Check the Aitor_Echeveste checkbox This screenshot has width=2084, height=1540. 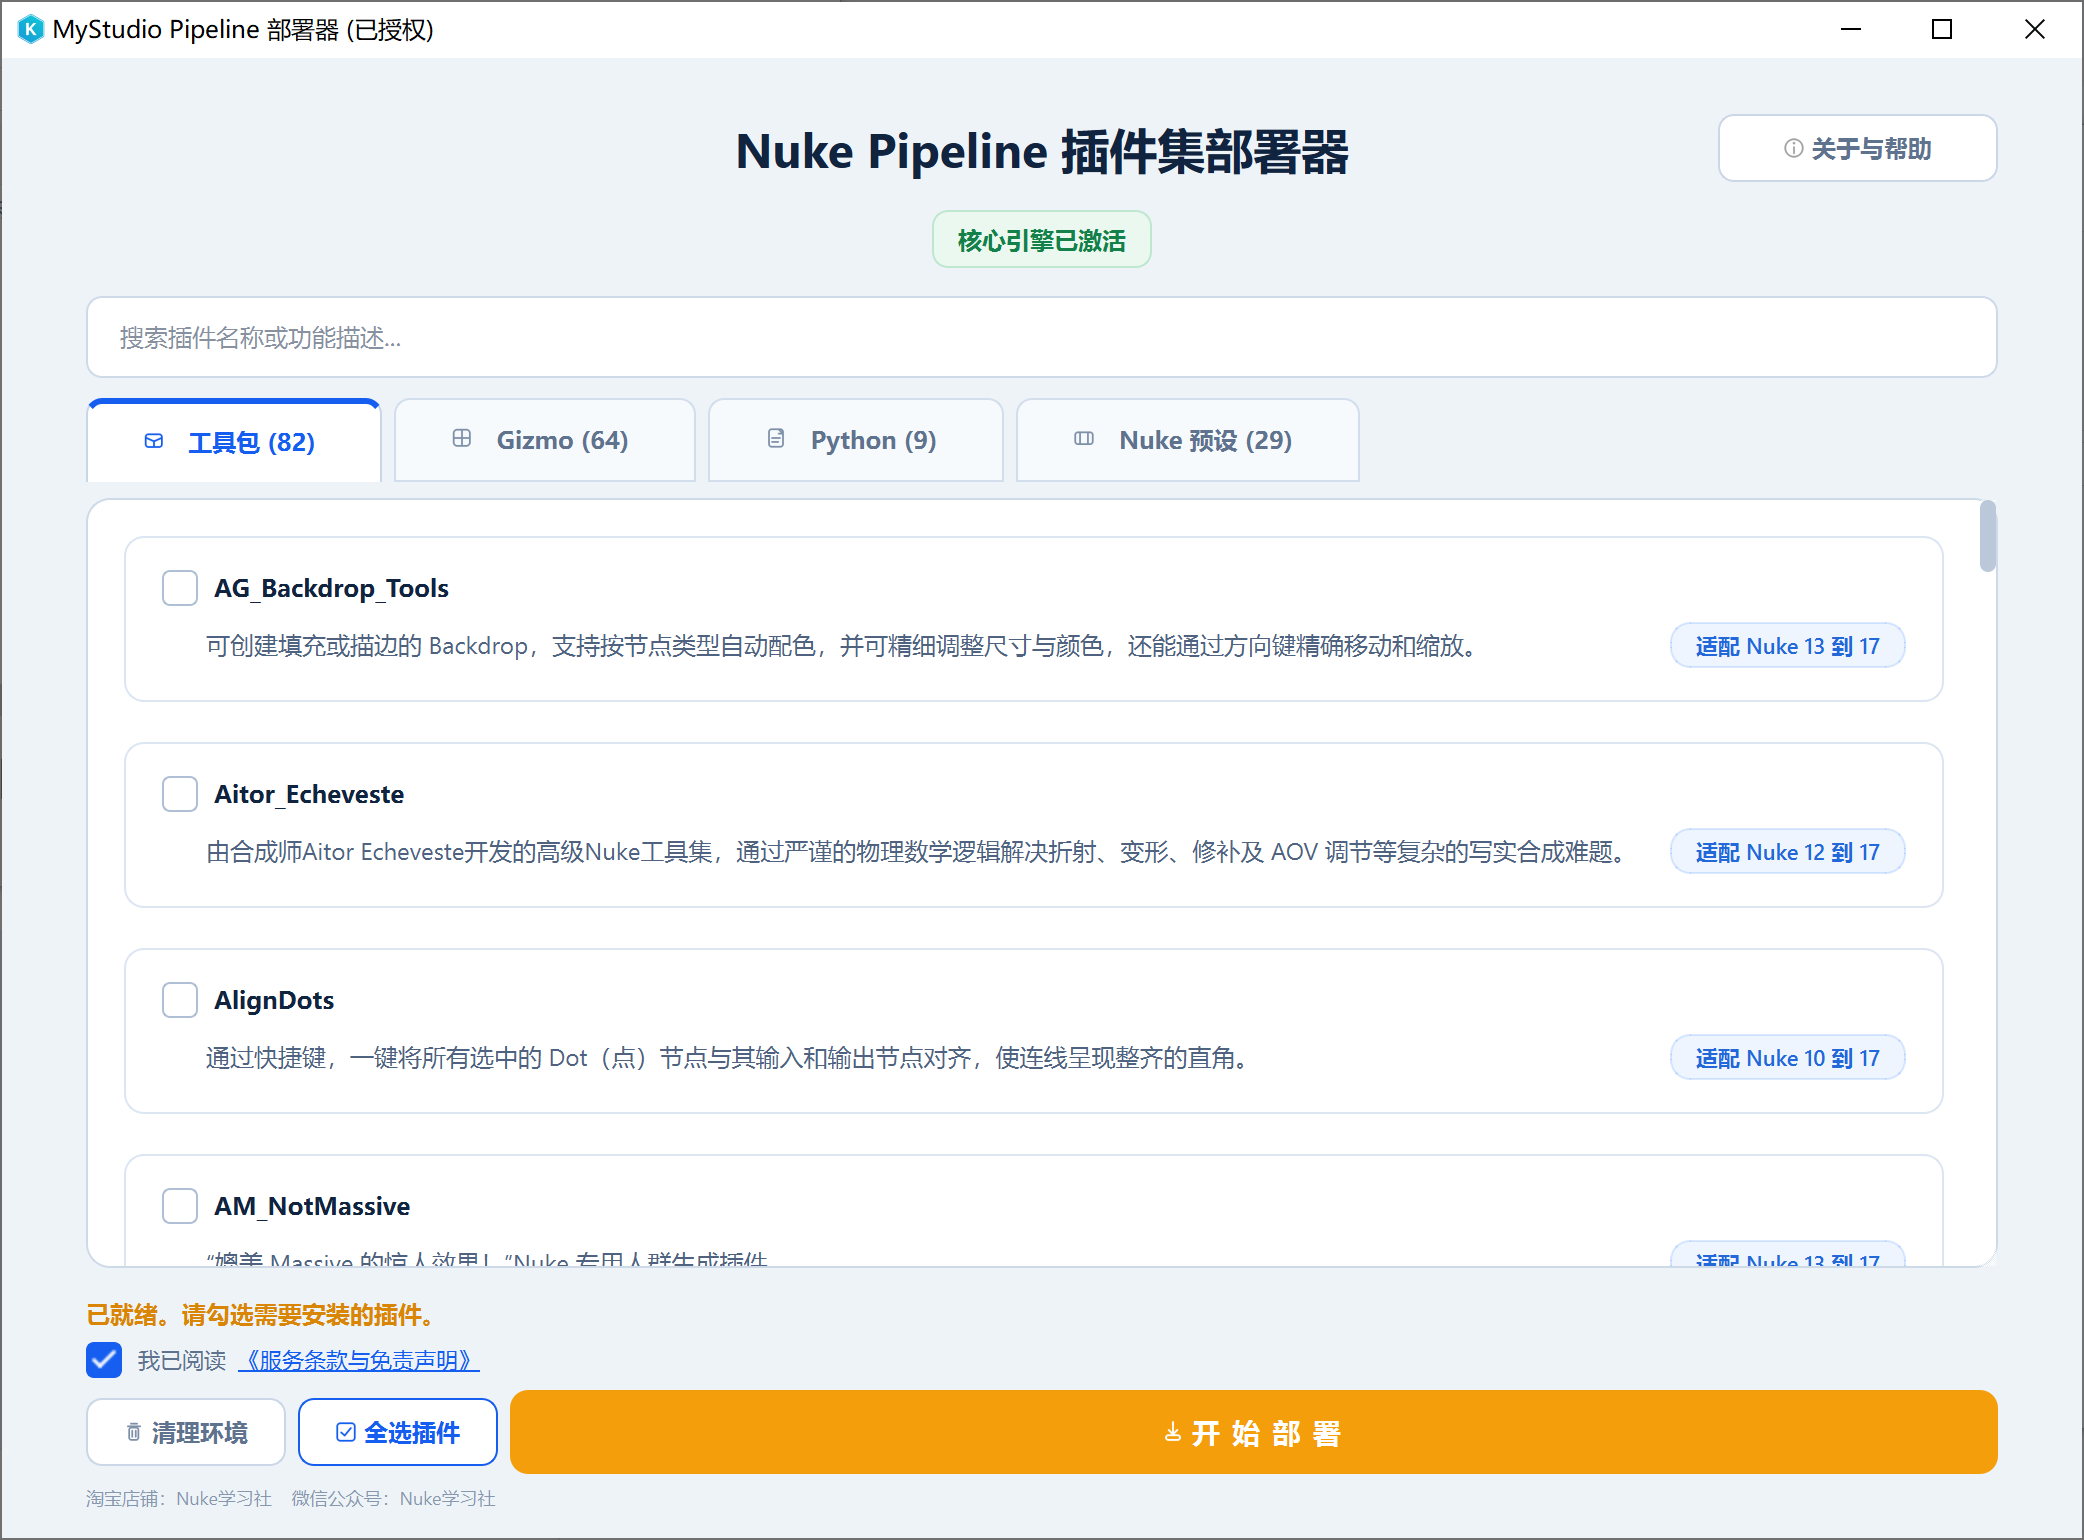[180, 794]
